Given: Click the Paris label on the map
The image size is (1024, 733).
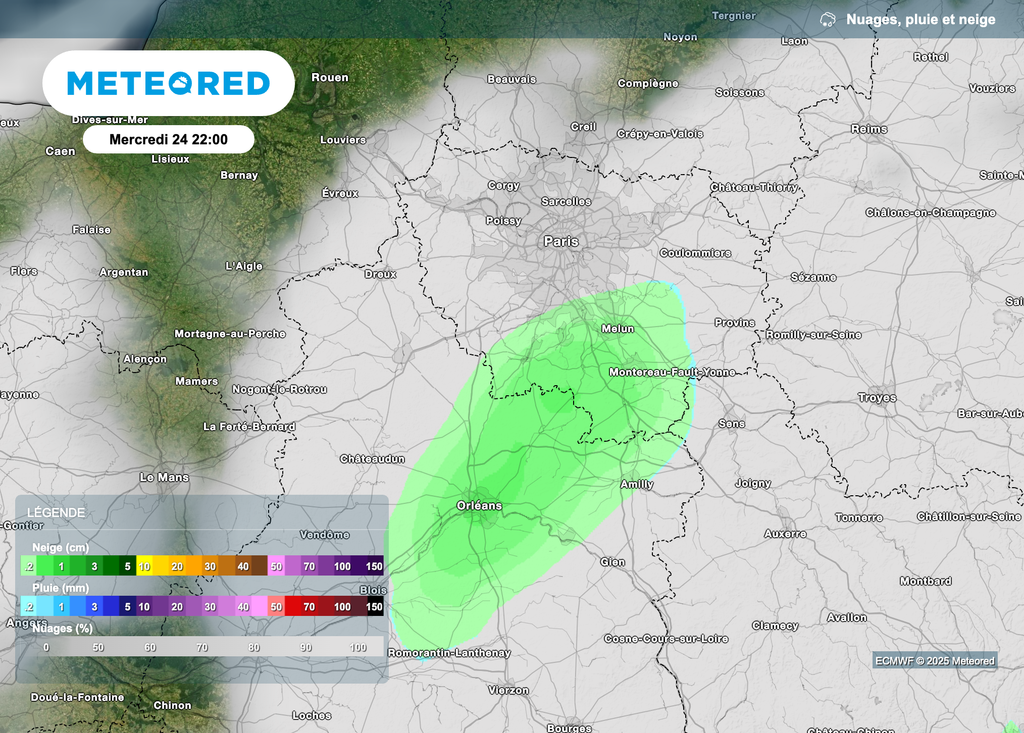Looking at the screenshot, I should click(562, 241).
